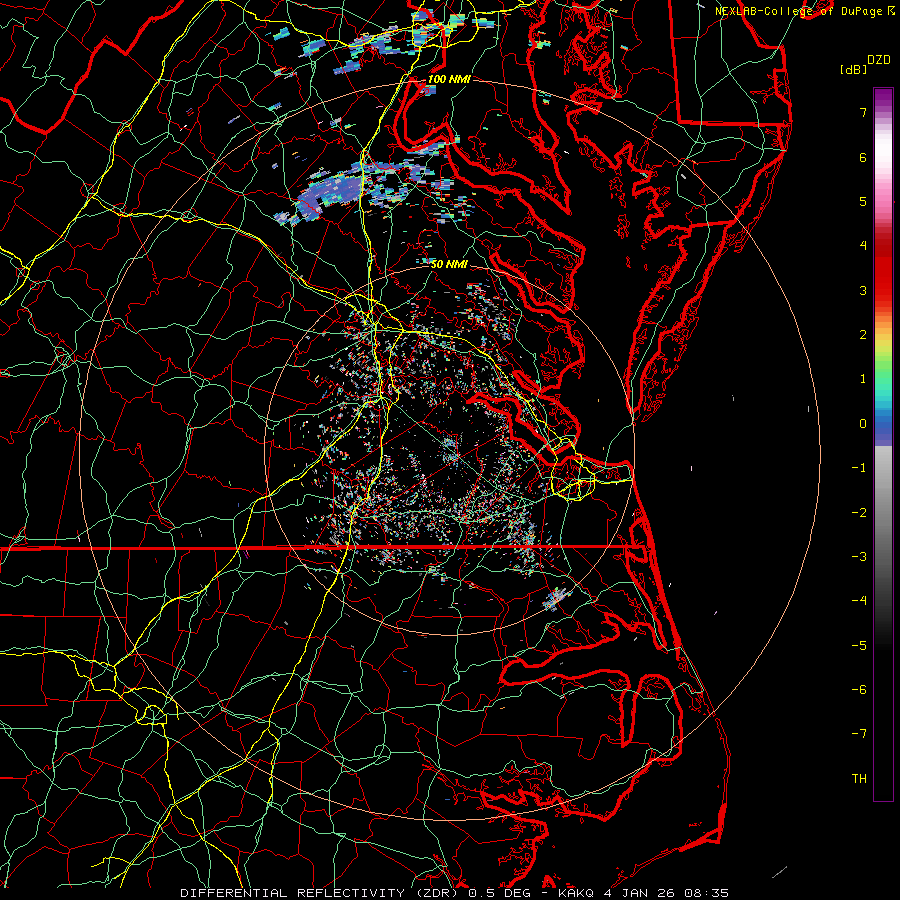
Task: Click the "5" value on the color scale
Action: click(863, 201)
